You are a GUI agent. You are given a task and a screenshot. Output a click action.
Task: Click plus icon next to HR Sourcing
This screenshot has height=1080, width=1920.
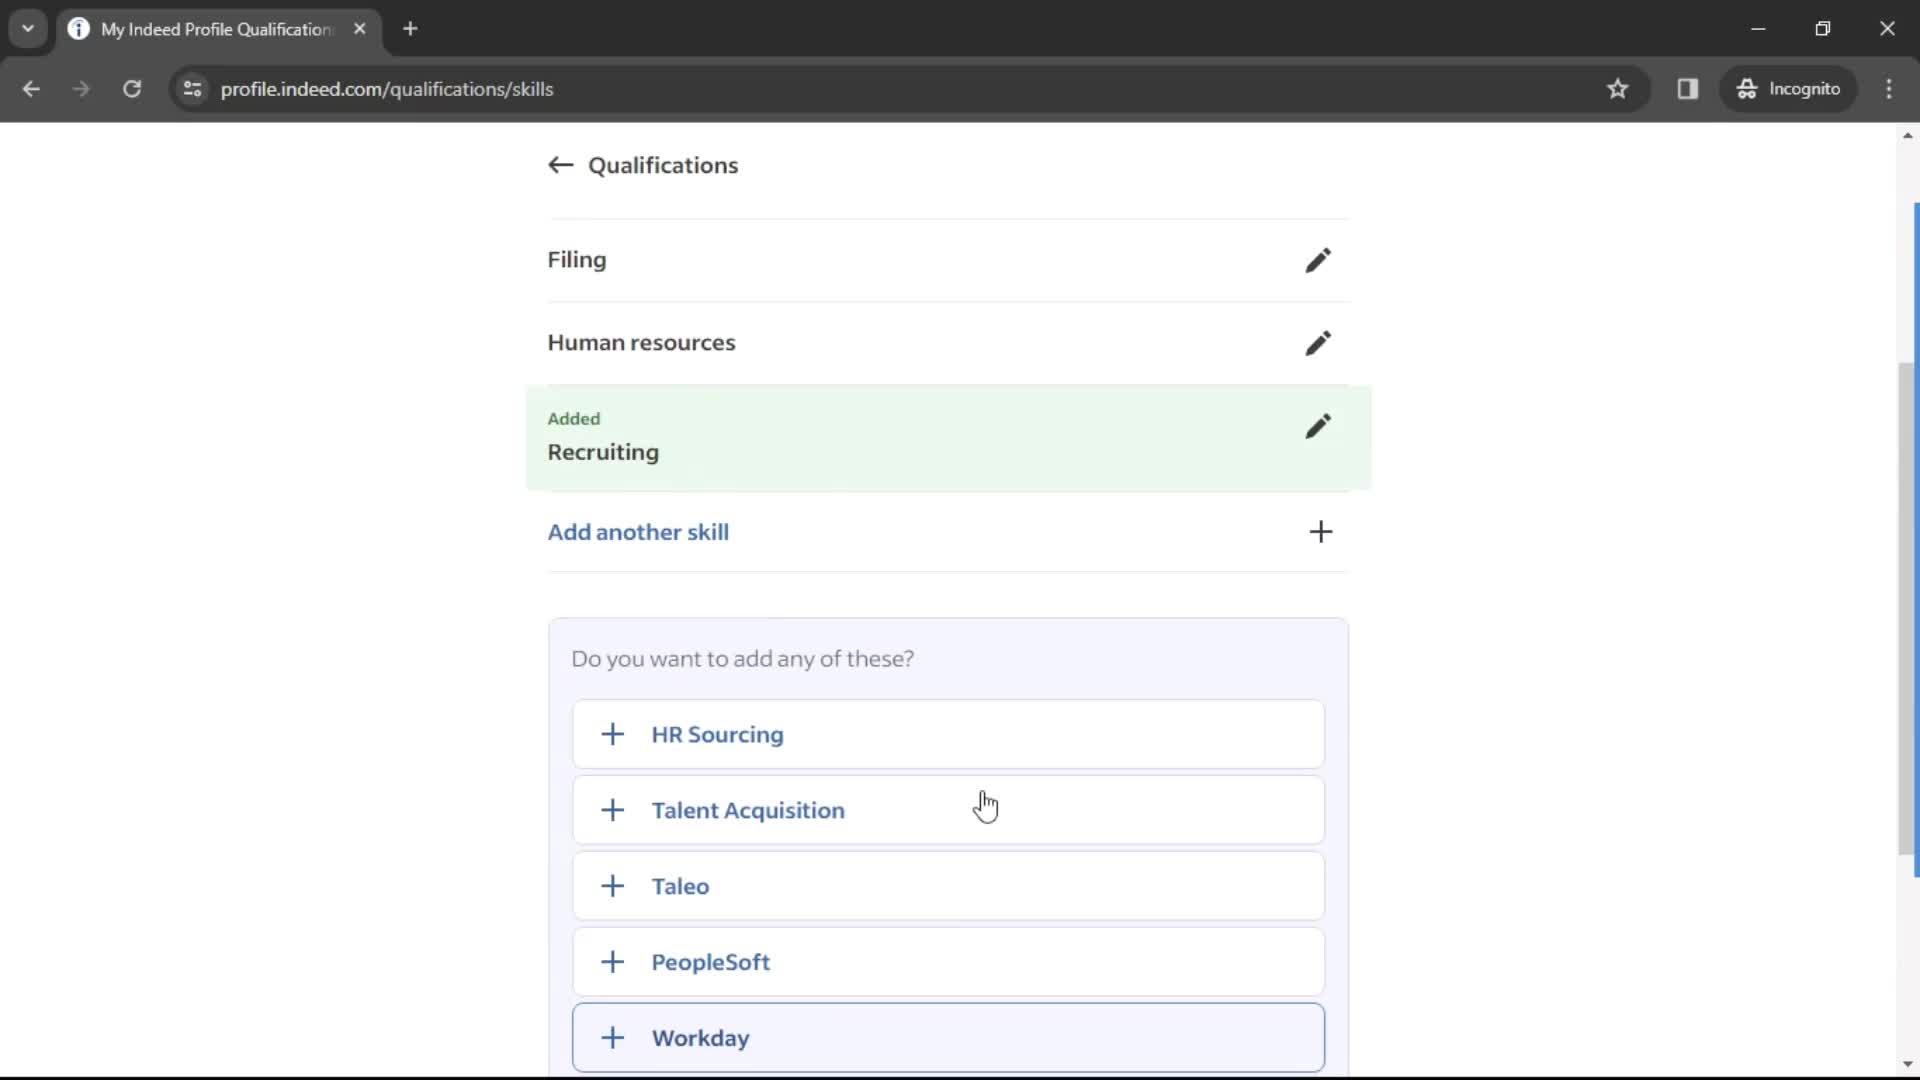(x=612, y=734)
